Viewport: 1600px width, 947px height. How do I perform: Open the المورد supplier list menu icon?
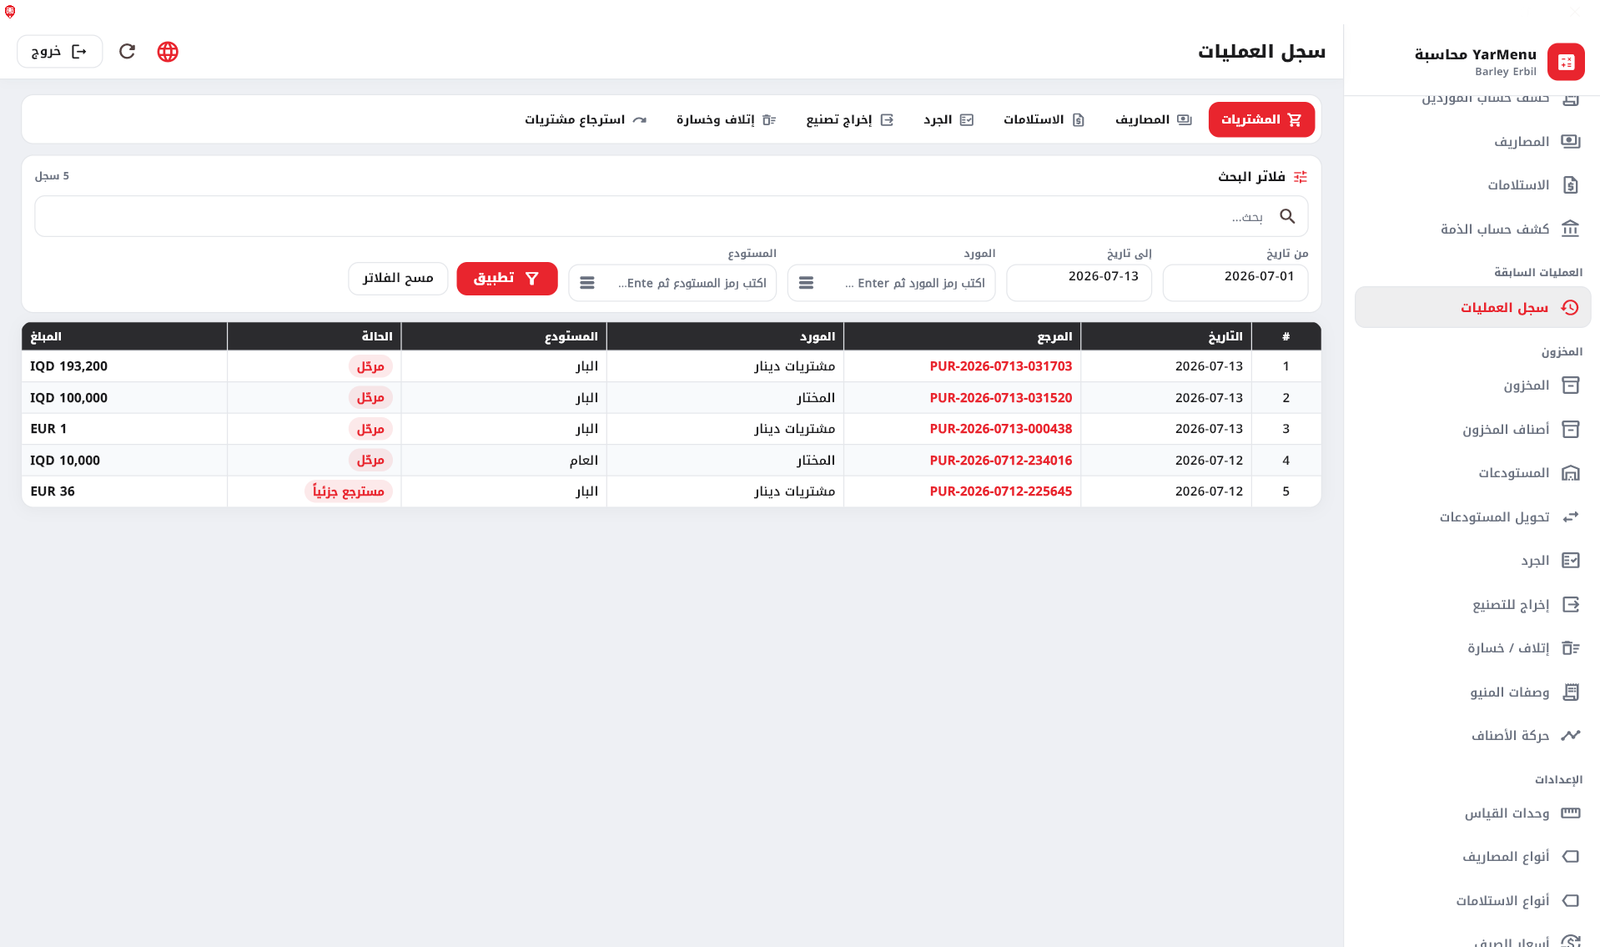(x=806, y=283)
